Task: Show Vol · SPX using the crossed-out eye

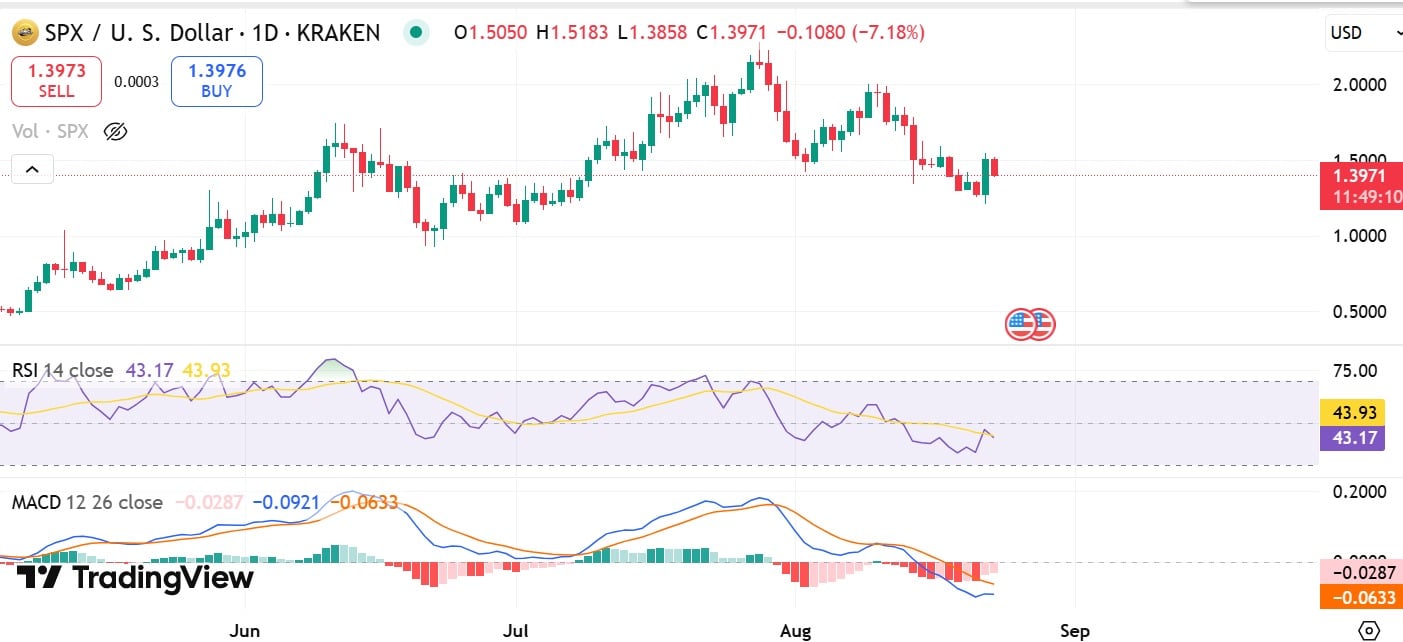Action: pos(115,131)
